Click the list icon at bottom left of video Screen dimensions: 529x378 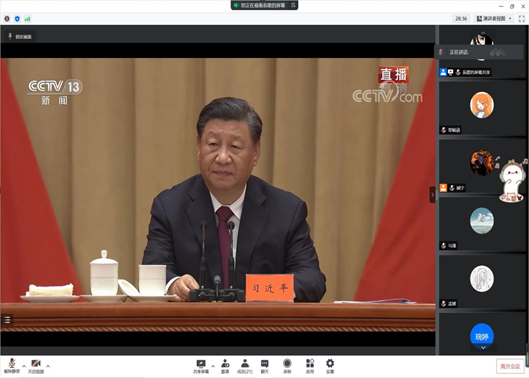(x=7, y=320)
